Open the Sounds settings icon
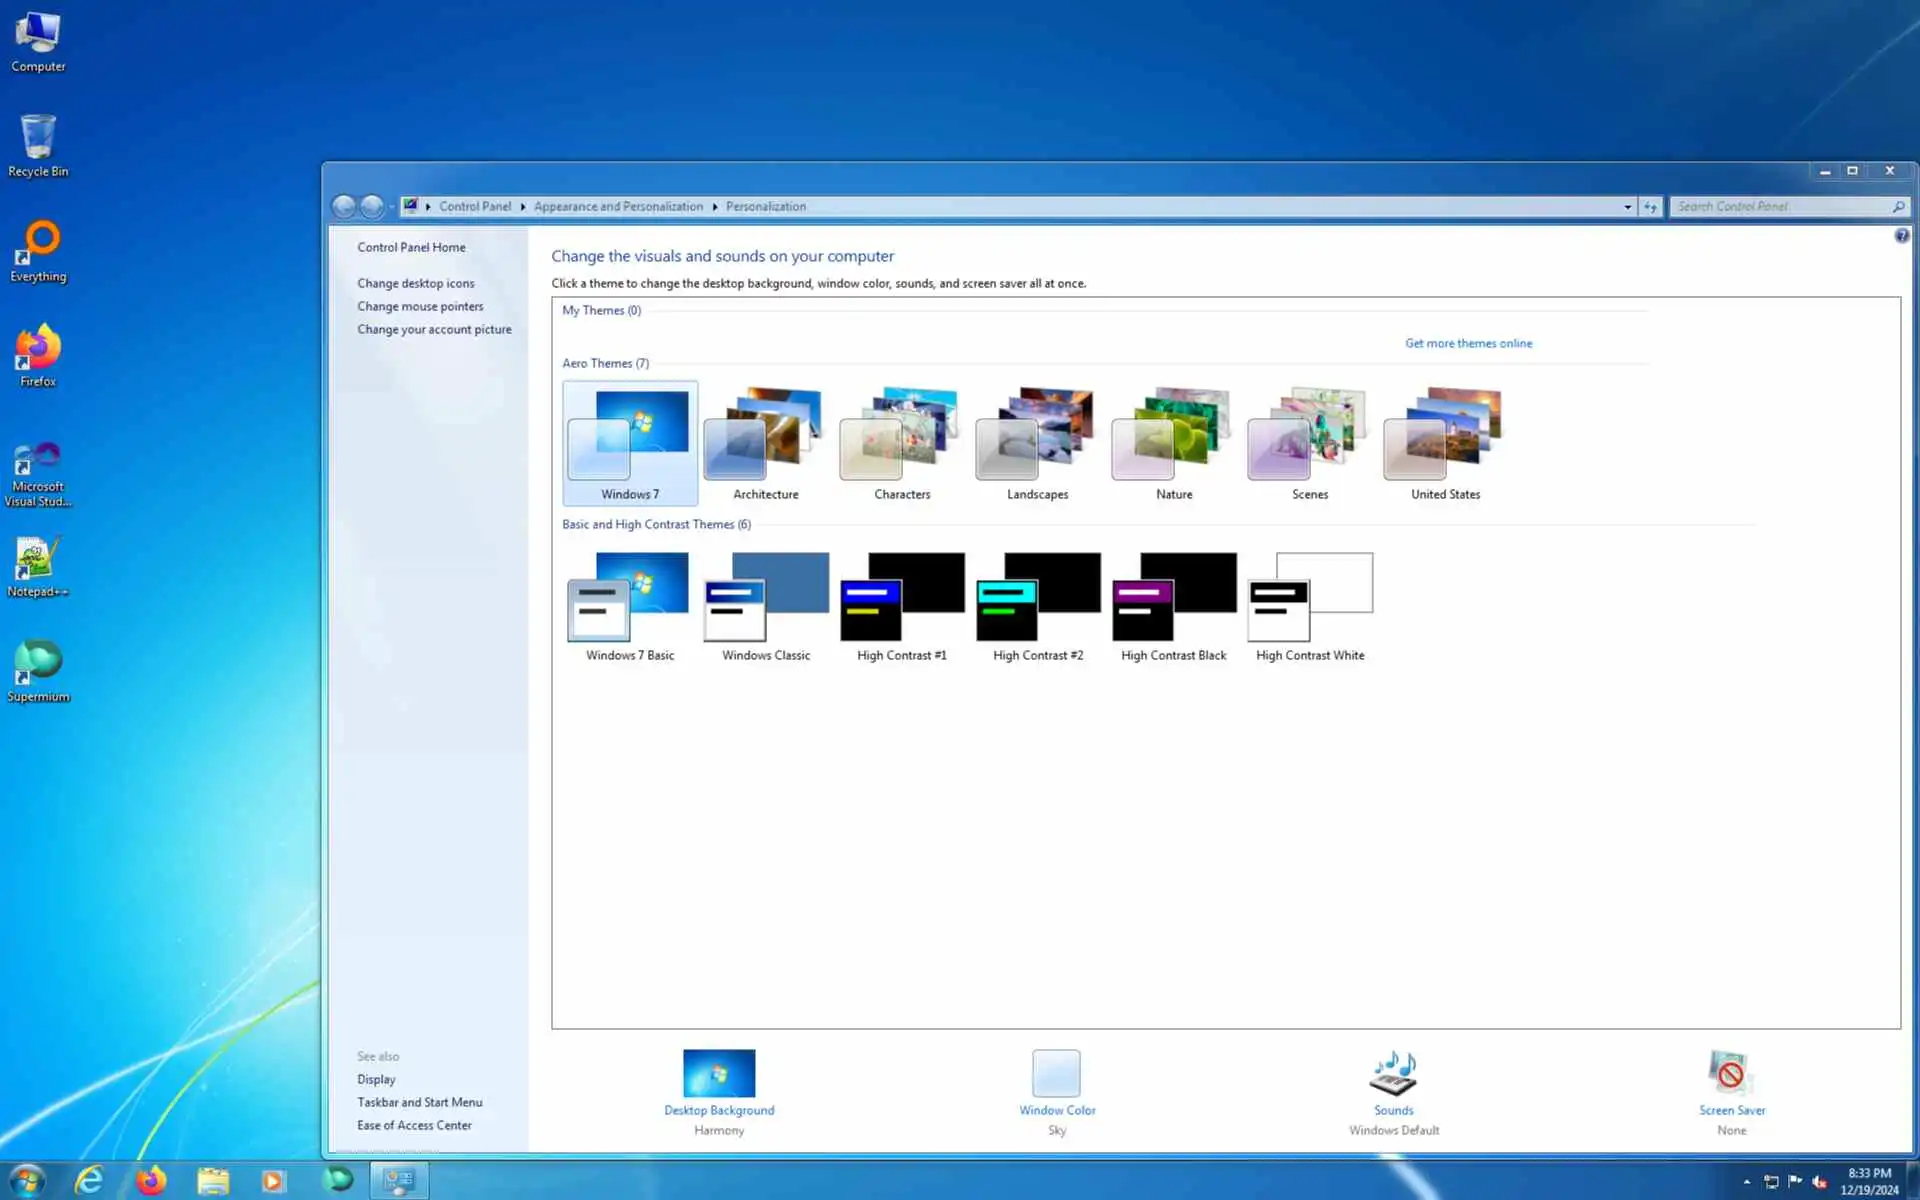1920x1200 pixels. [x=1393, y=1074]
